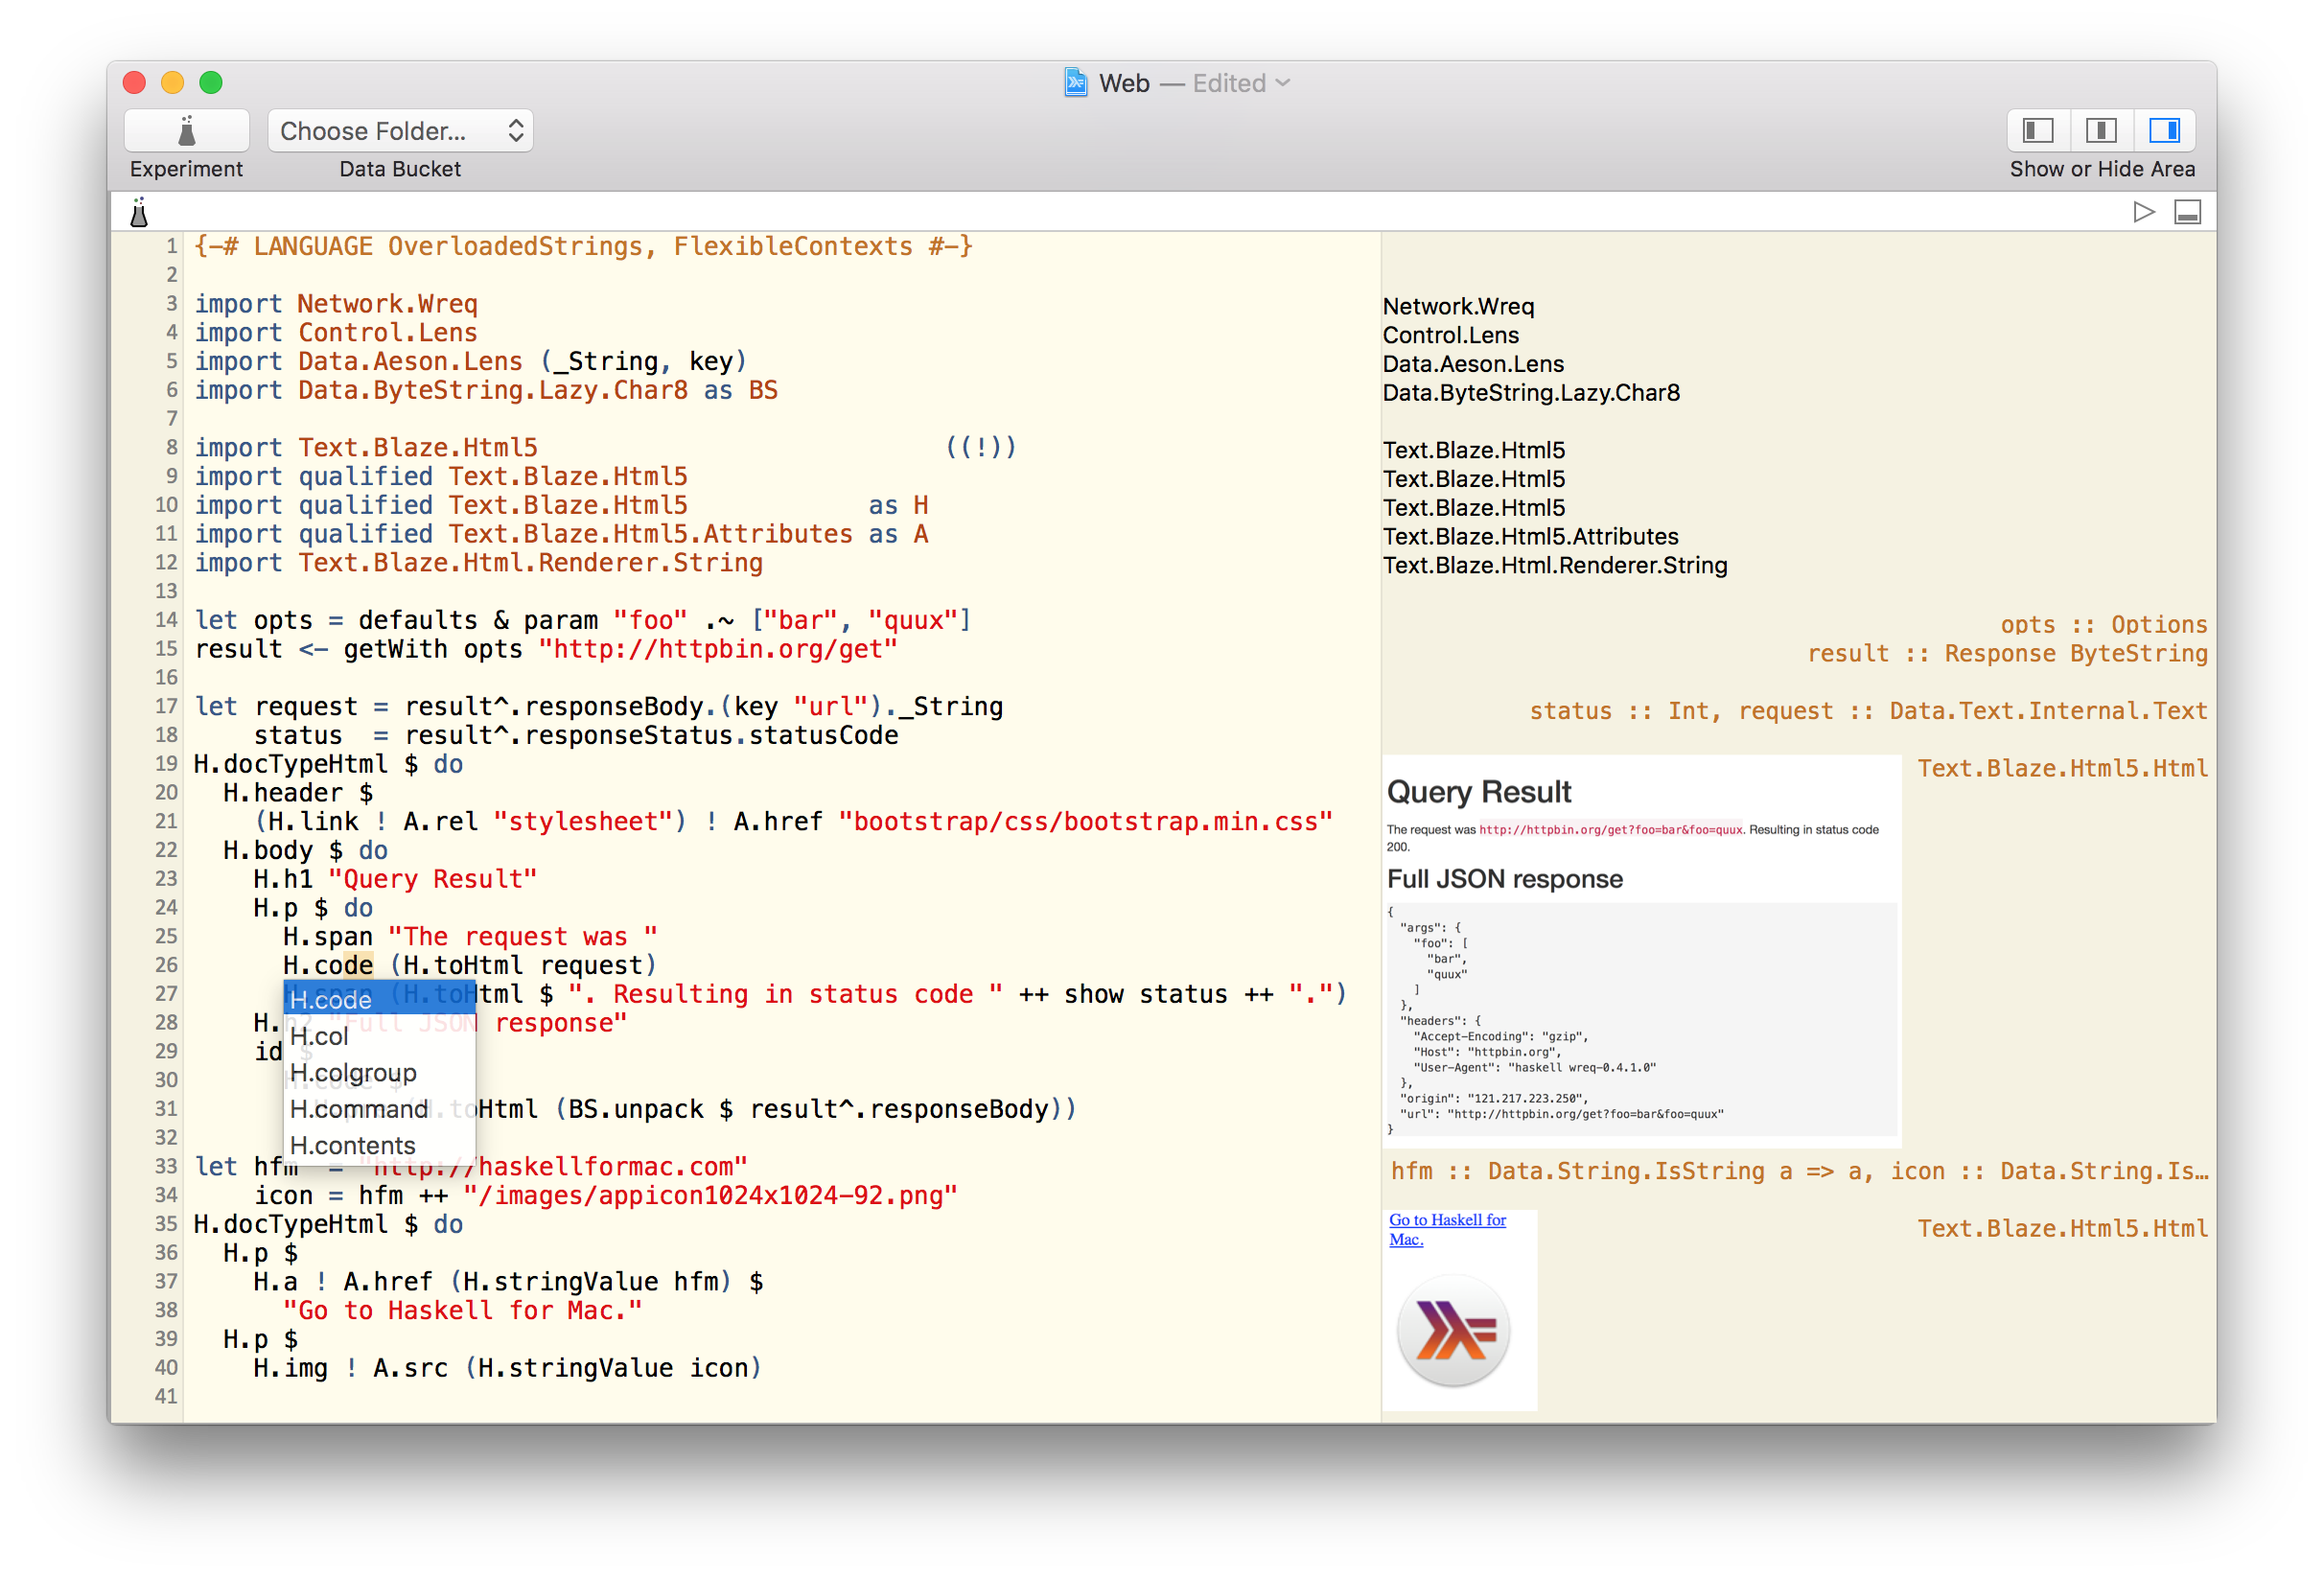Toggle the middle split view area button
Viewport: 2324px width, 1578px height.
point(2100,130)
